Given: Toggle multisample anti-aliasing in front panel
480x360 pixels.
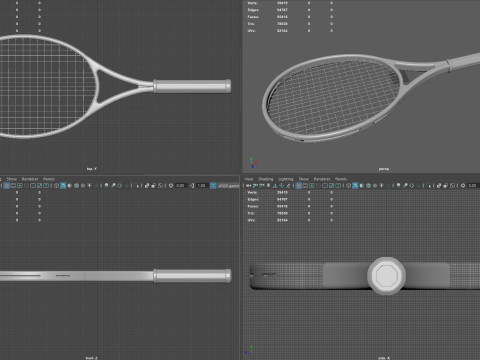Looking at the screenshot, I should click(120, 185).
